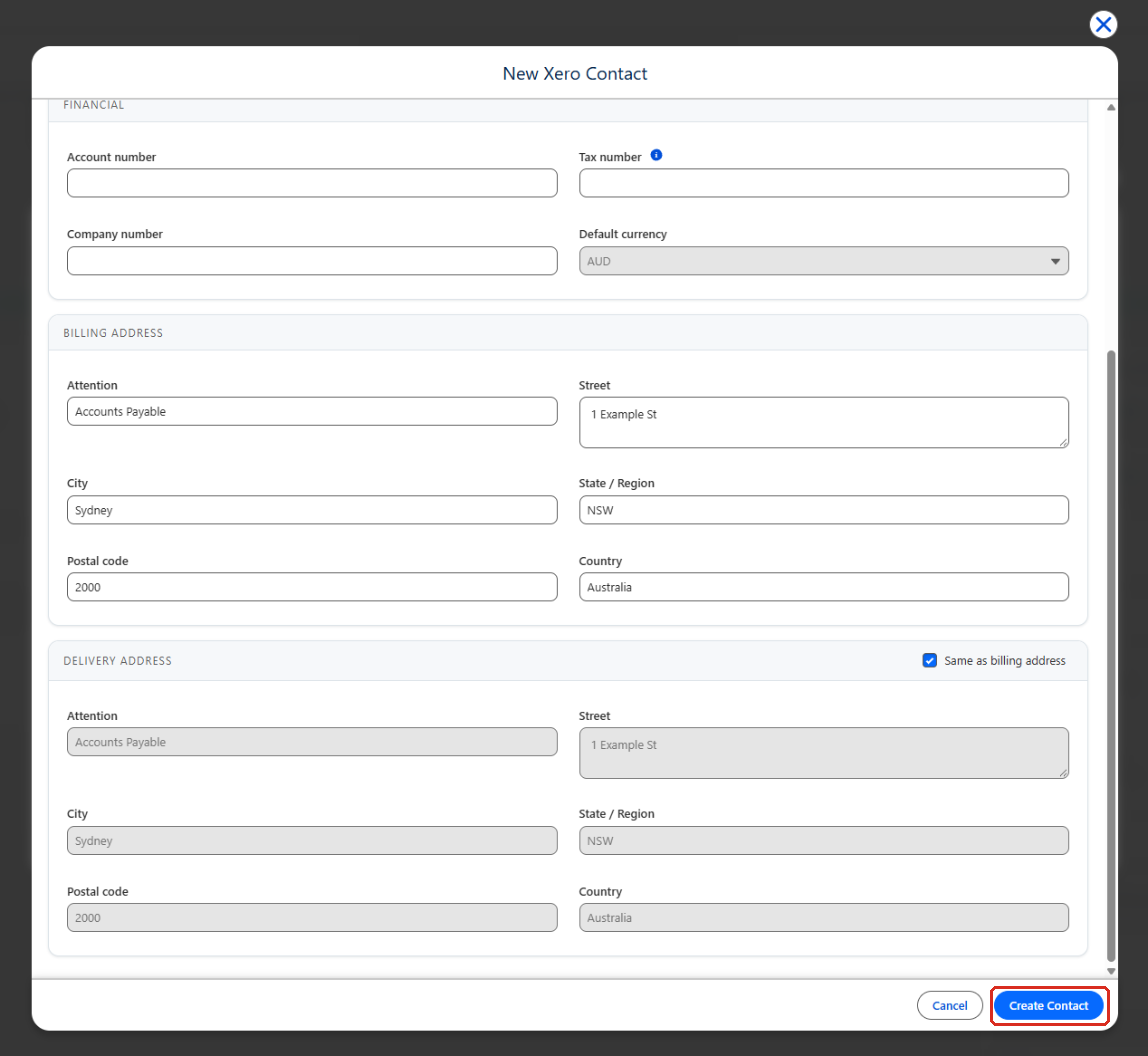Click delivery Street field 1 Example St
Viewport: 1148px width, 1056px height.
coord(824,753)
